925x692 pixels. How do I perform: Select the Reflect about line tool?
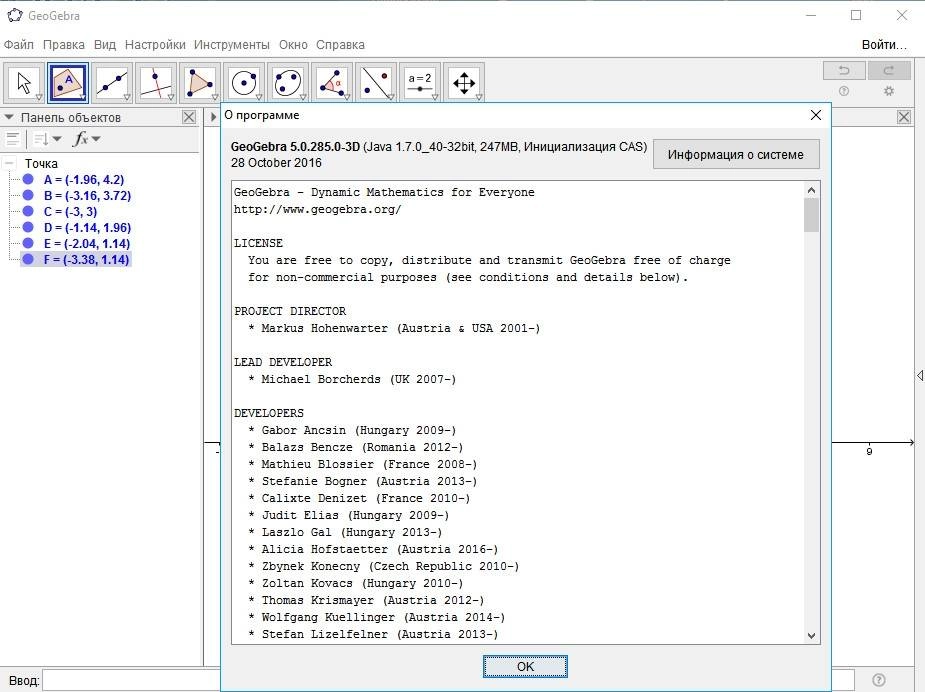coord(376,83)
